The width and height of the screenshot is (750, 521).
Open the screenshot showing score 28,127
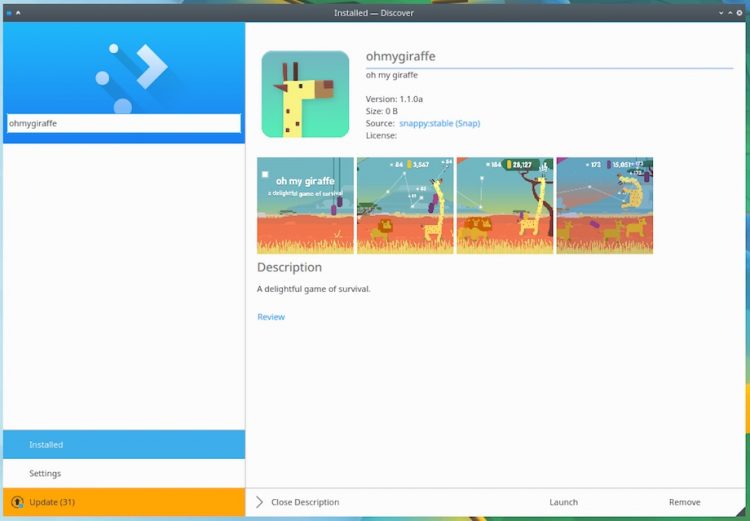505,205
